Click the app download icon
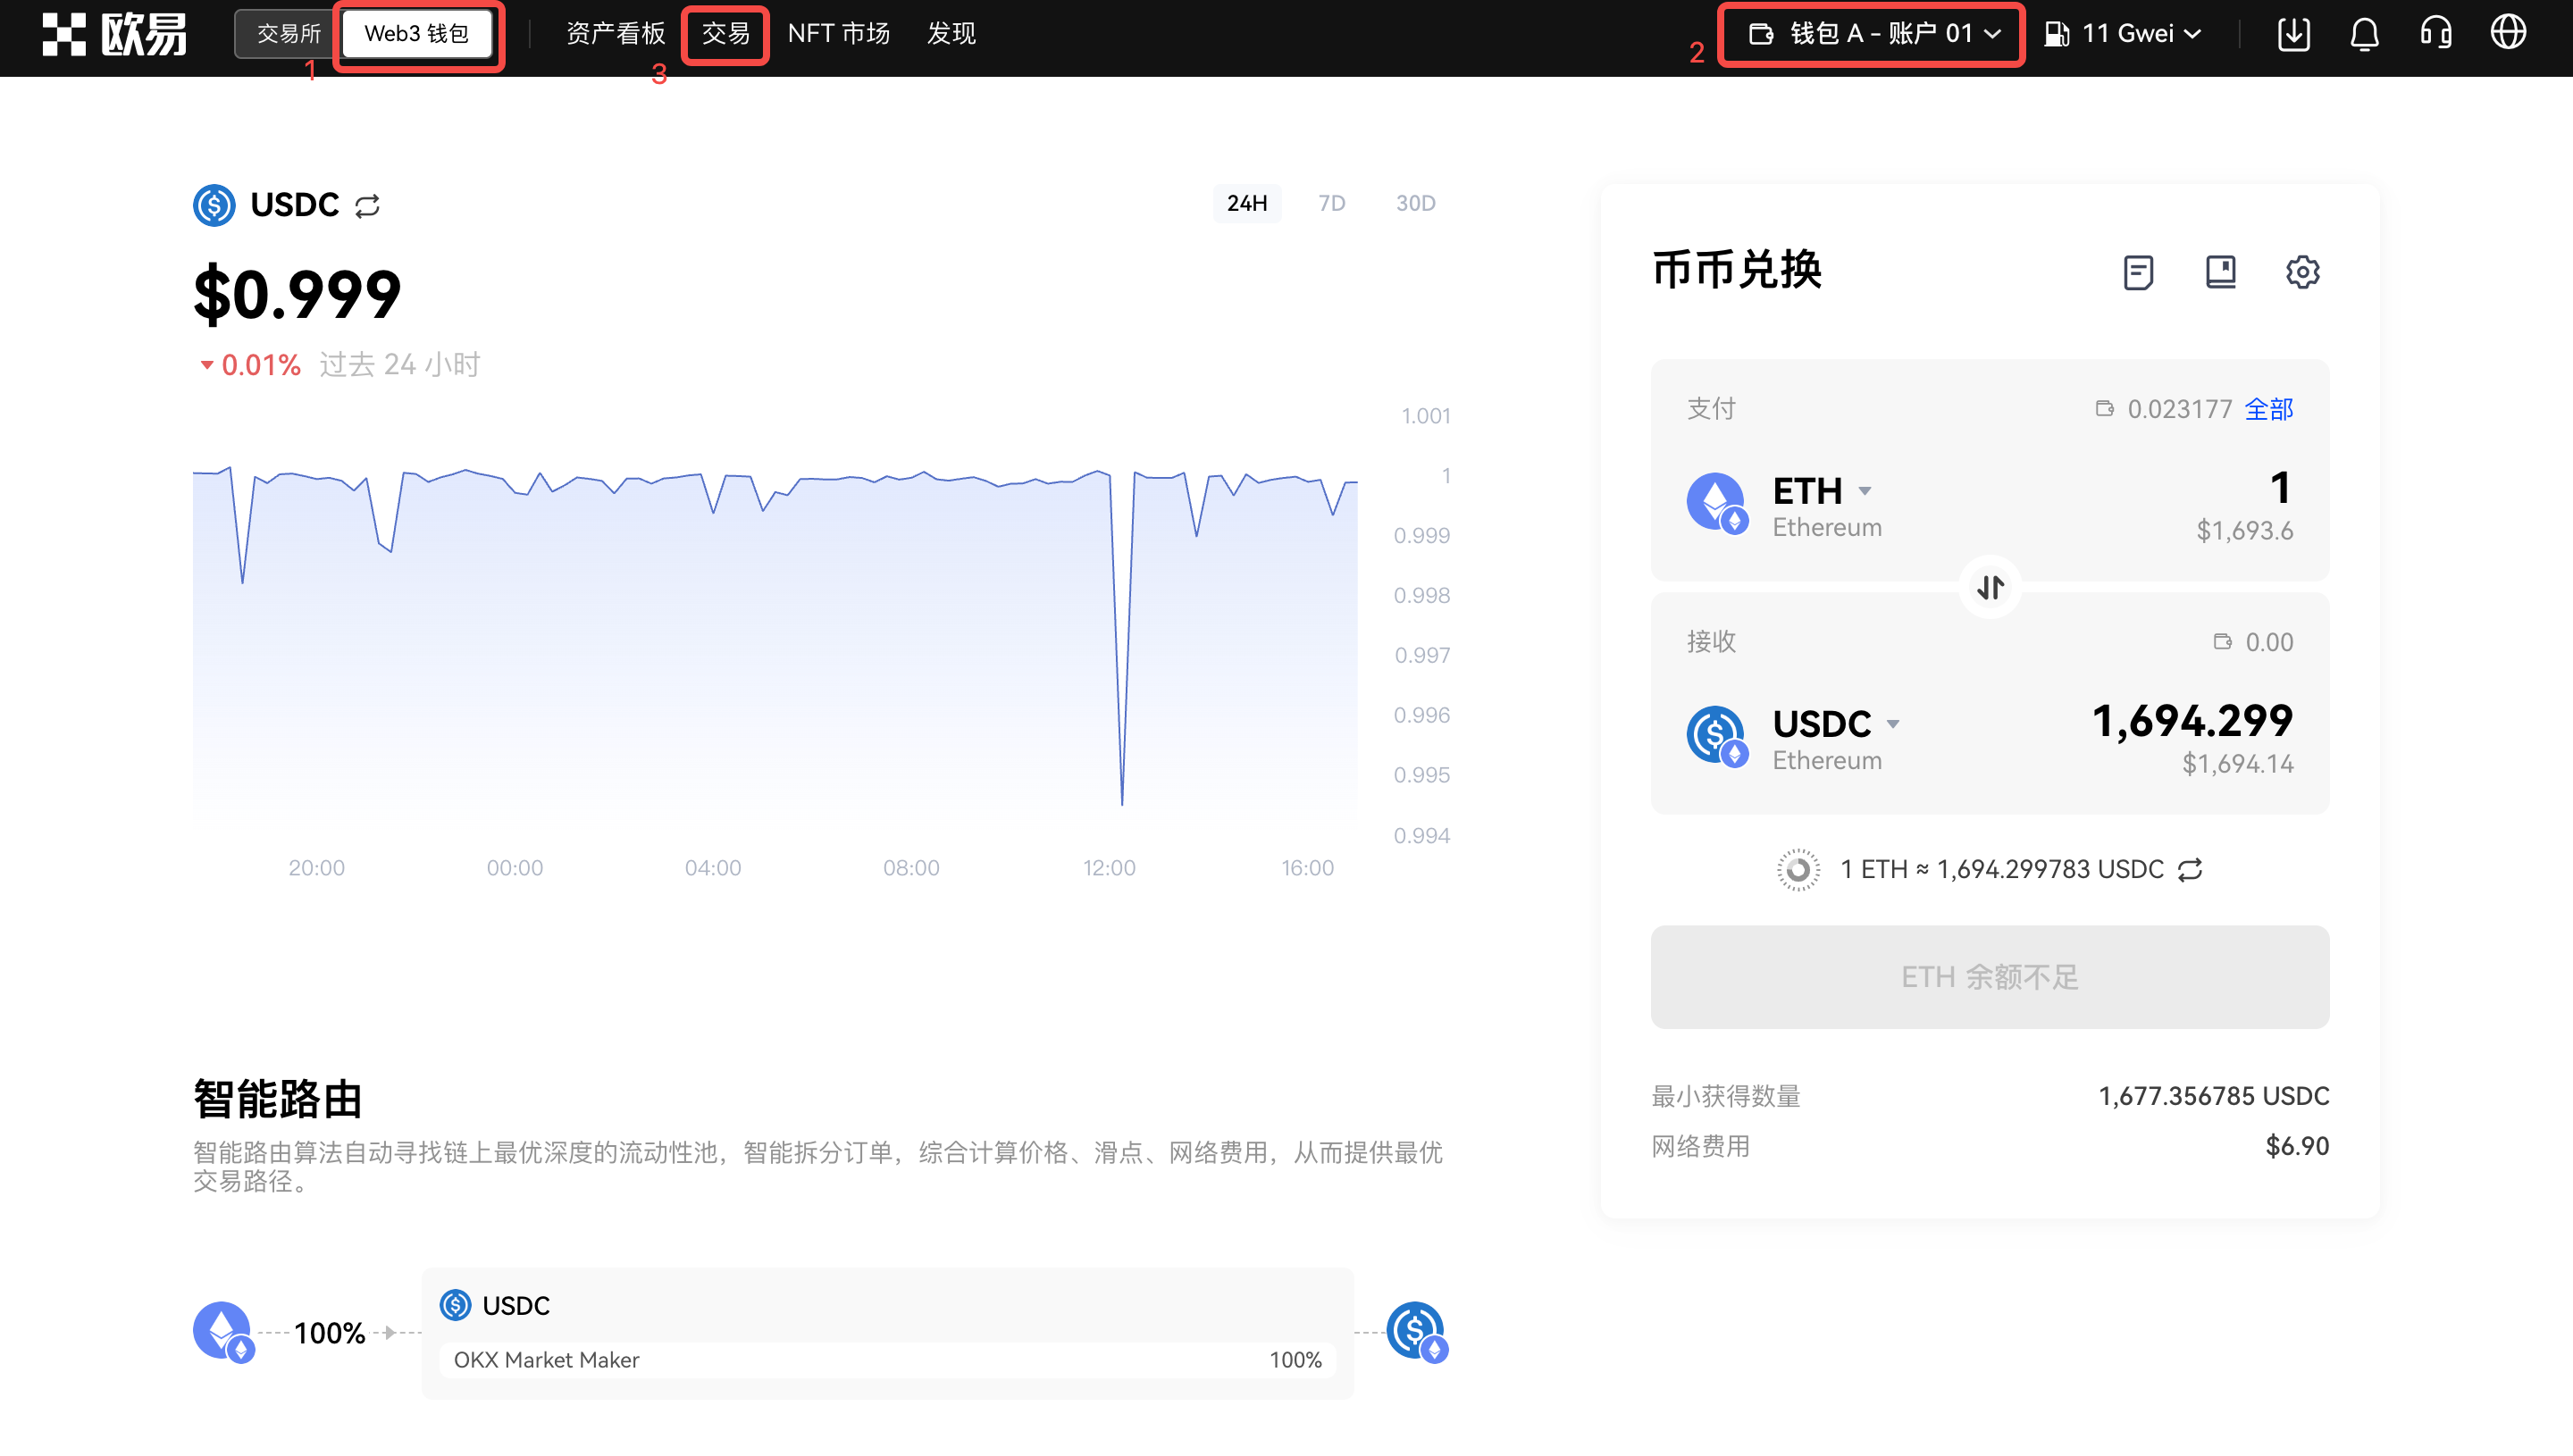 [x=2293, y=34]
